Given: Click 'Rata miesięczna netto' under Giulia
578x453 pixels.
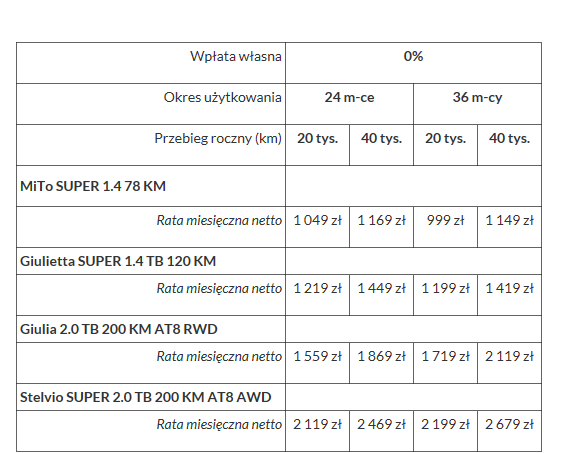Looking at the screenshot, I should point(219,357).
